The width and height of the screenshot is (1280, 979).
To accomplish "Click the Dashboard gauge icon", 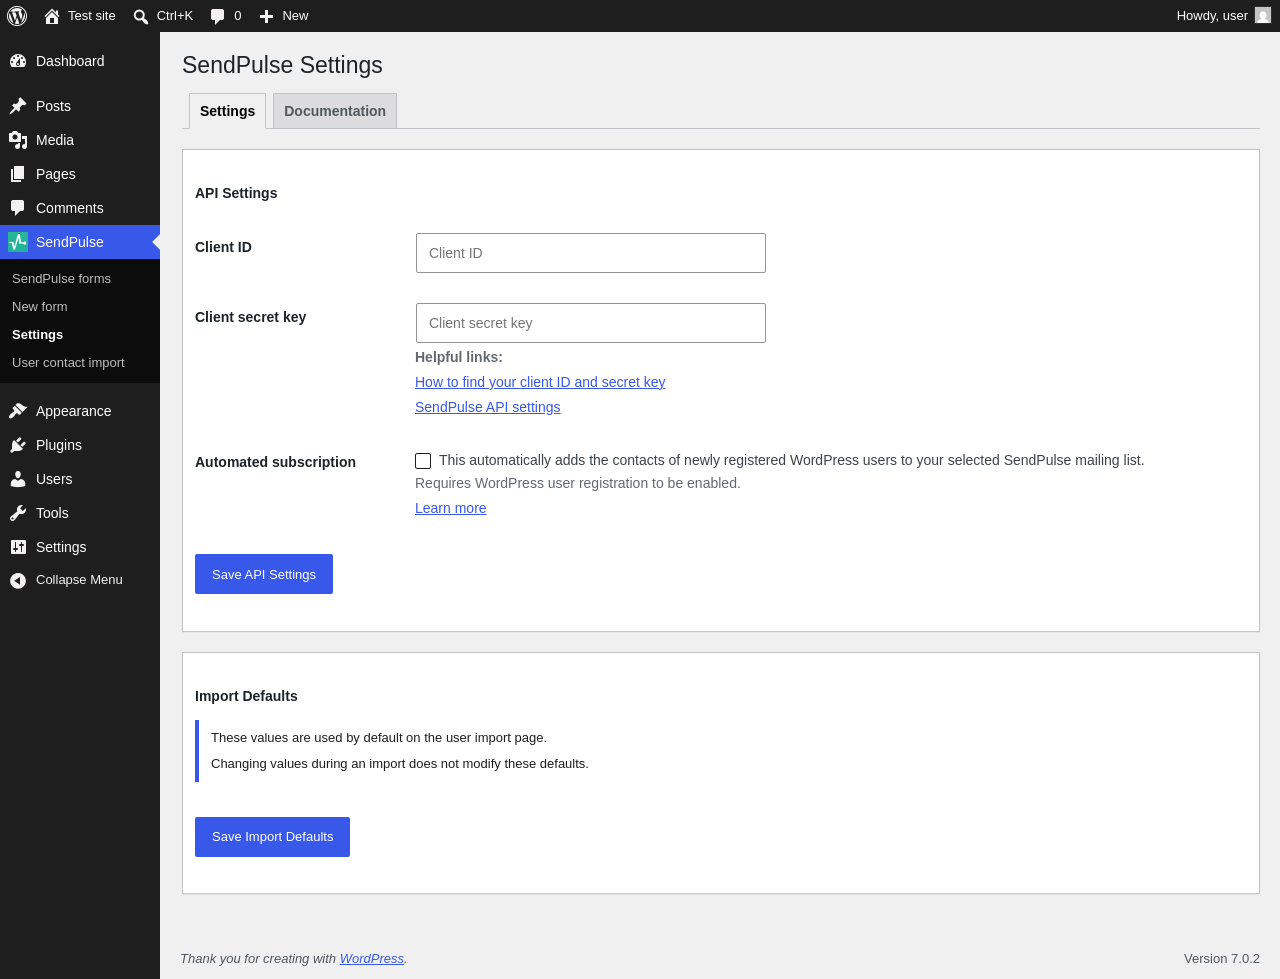I will click(18, 61).
